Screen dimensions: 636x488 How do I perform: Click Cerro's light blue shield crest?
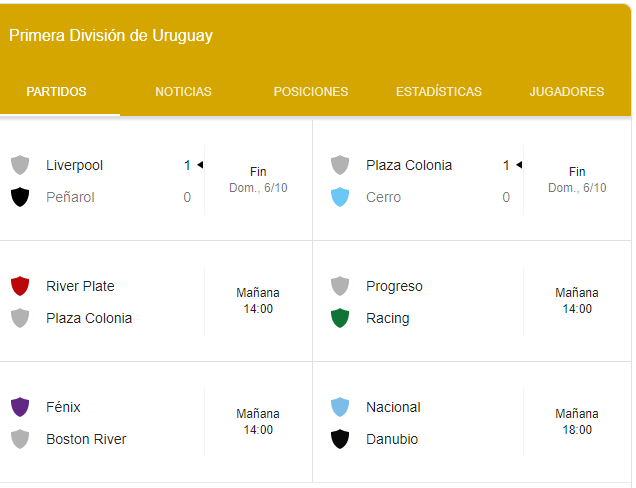(x=340, y=197)
